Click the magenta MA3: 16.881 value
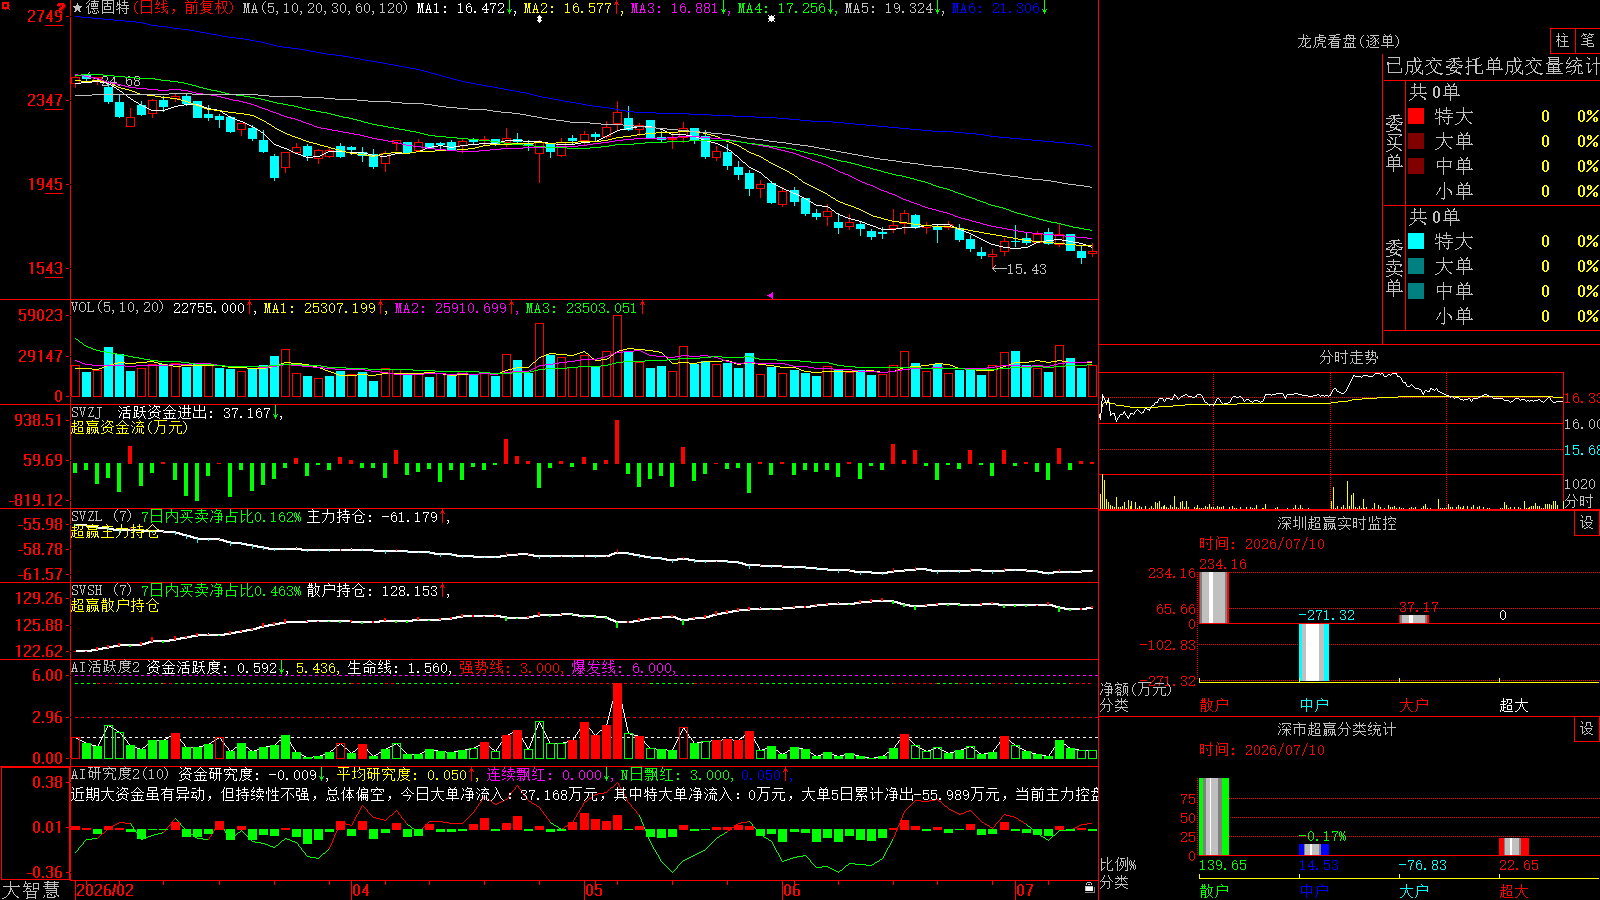1600x900 pixels. click(679, 8)
